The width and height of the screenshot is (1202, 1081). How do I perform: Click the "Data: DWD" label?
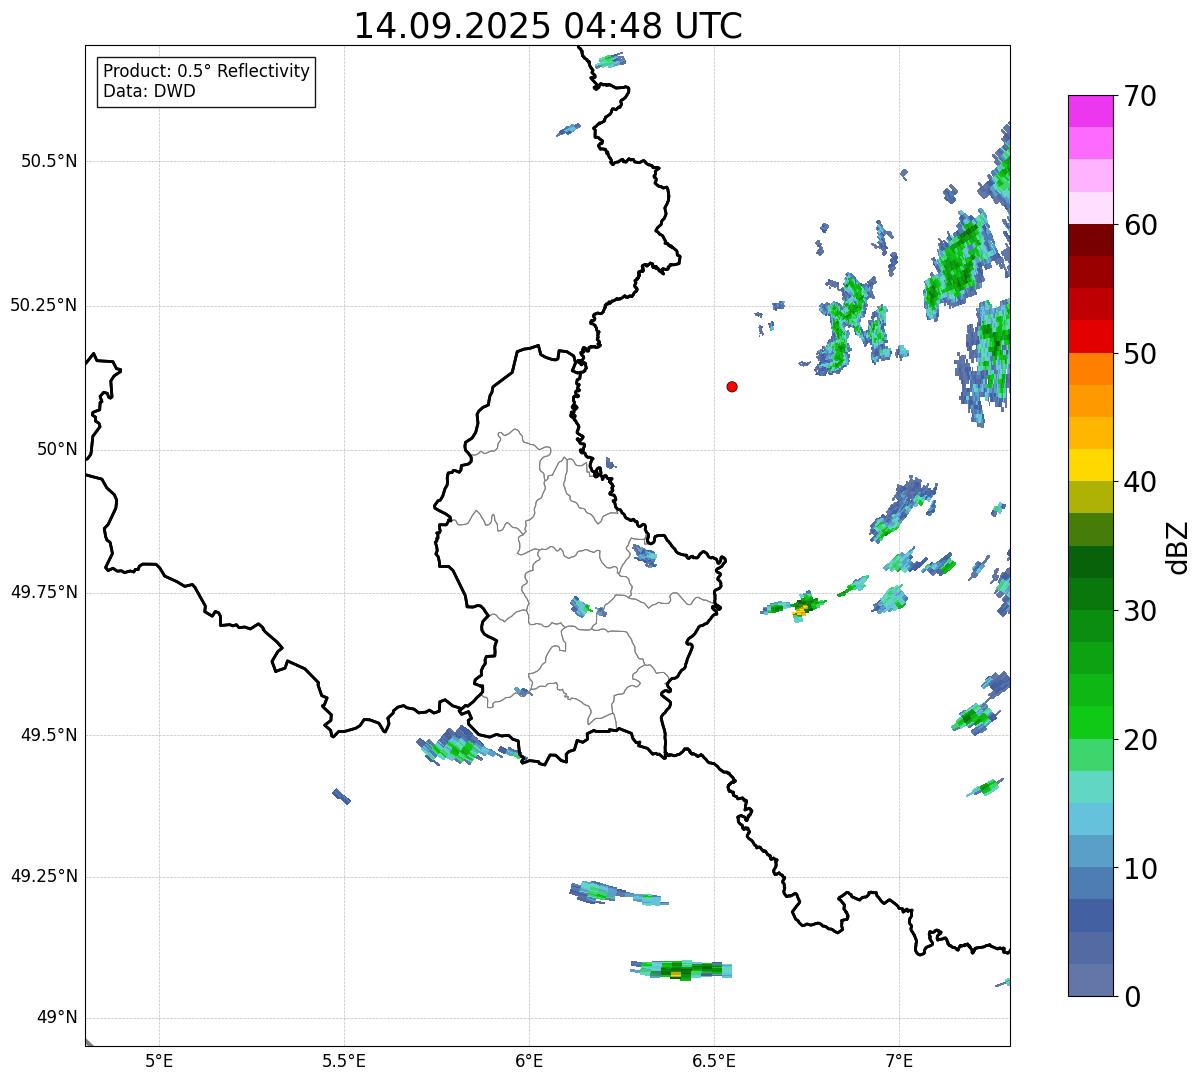[x=149, y=91]
